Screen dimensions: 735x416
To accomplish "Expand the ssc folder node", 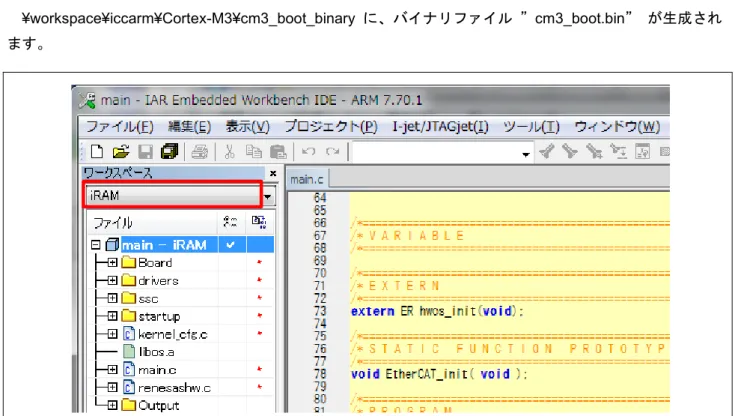I will (x=112, y=298).
